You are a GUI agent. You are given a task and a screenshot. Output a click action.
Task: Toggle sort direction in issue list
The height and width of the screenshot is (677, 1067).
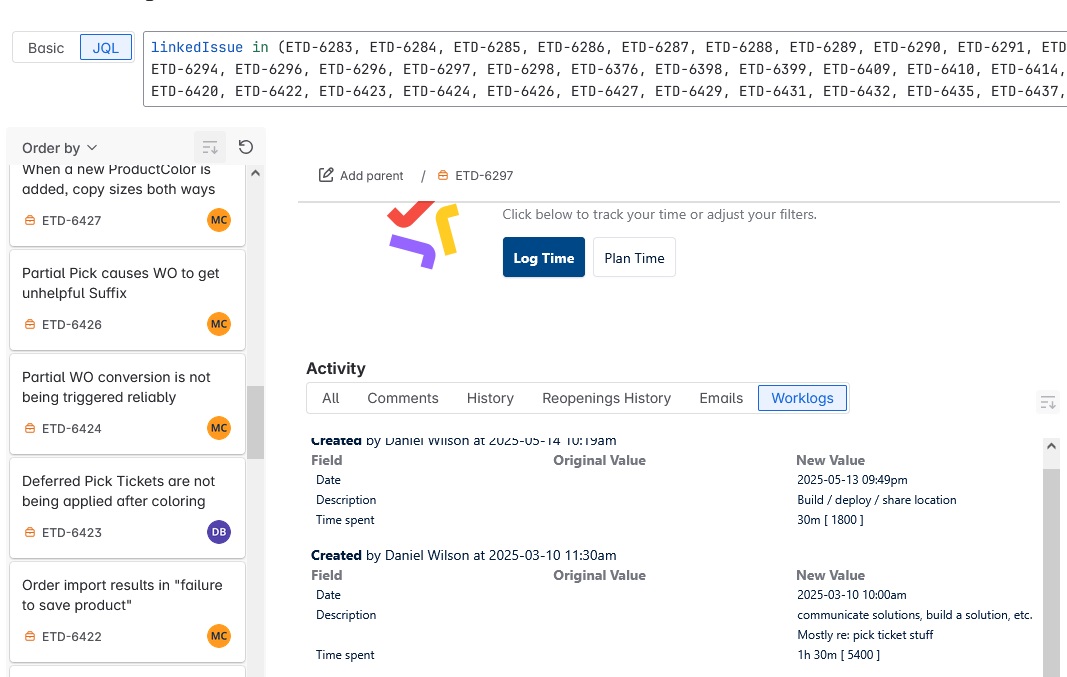(210, 147)
